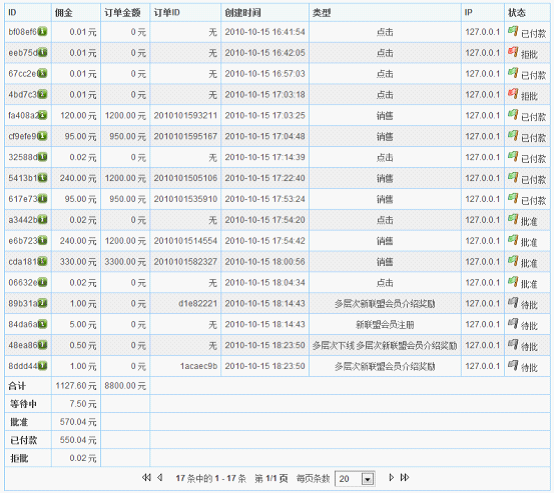The image size is (554, 493).
Task: Click the red rejected flag in eeb75d row
Action: tap(513, 52)
